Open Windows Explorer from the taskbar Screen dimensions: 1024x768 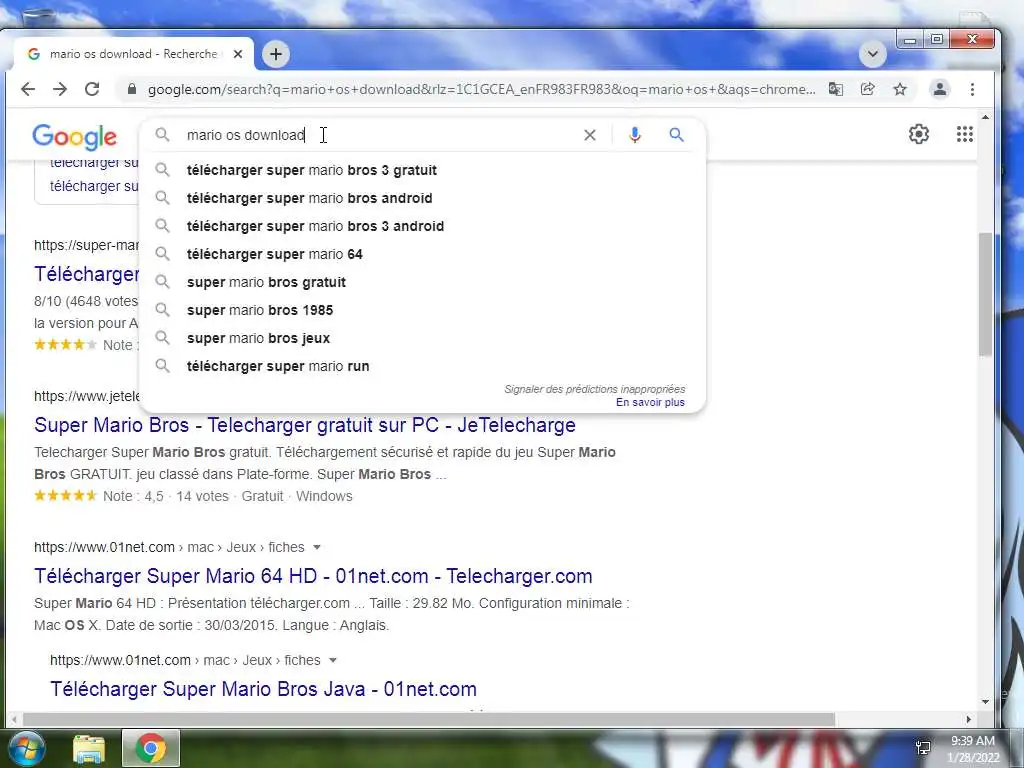tap(89, 748)
